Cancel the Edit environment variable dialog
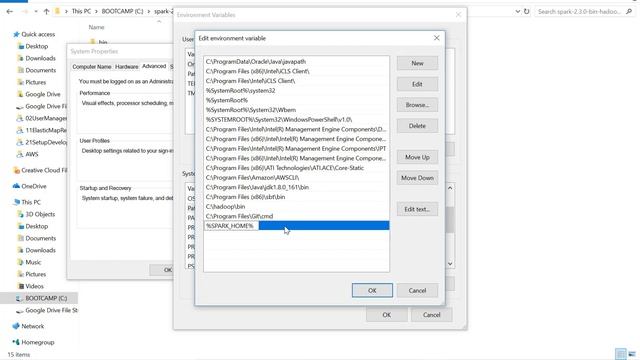 pos(417,290)
